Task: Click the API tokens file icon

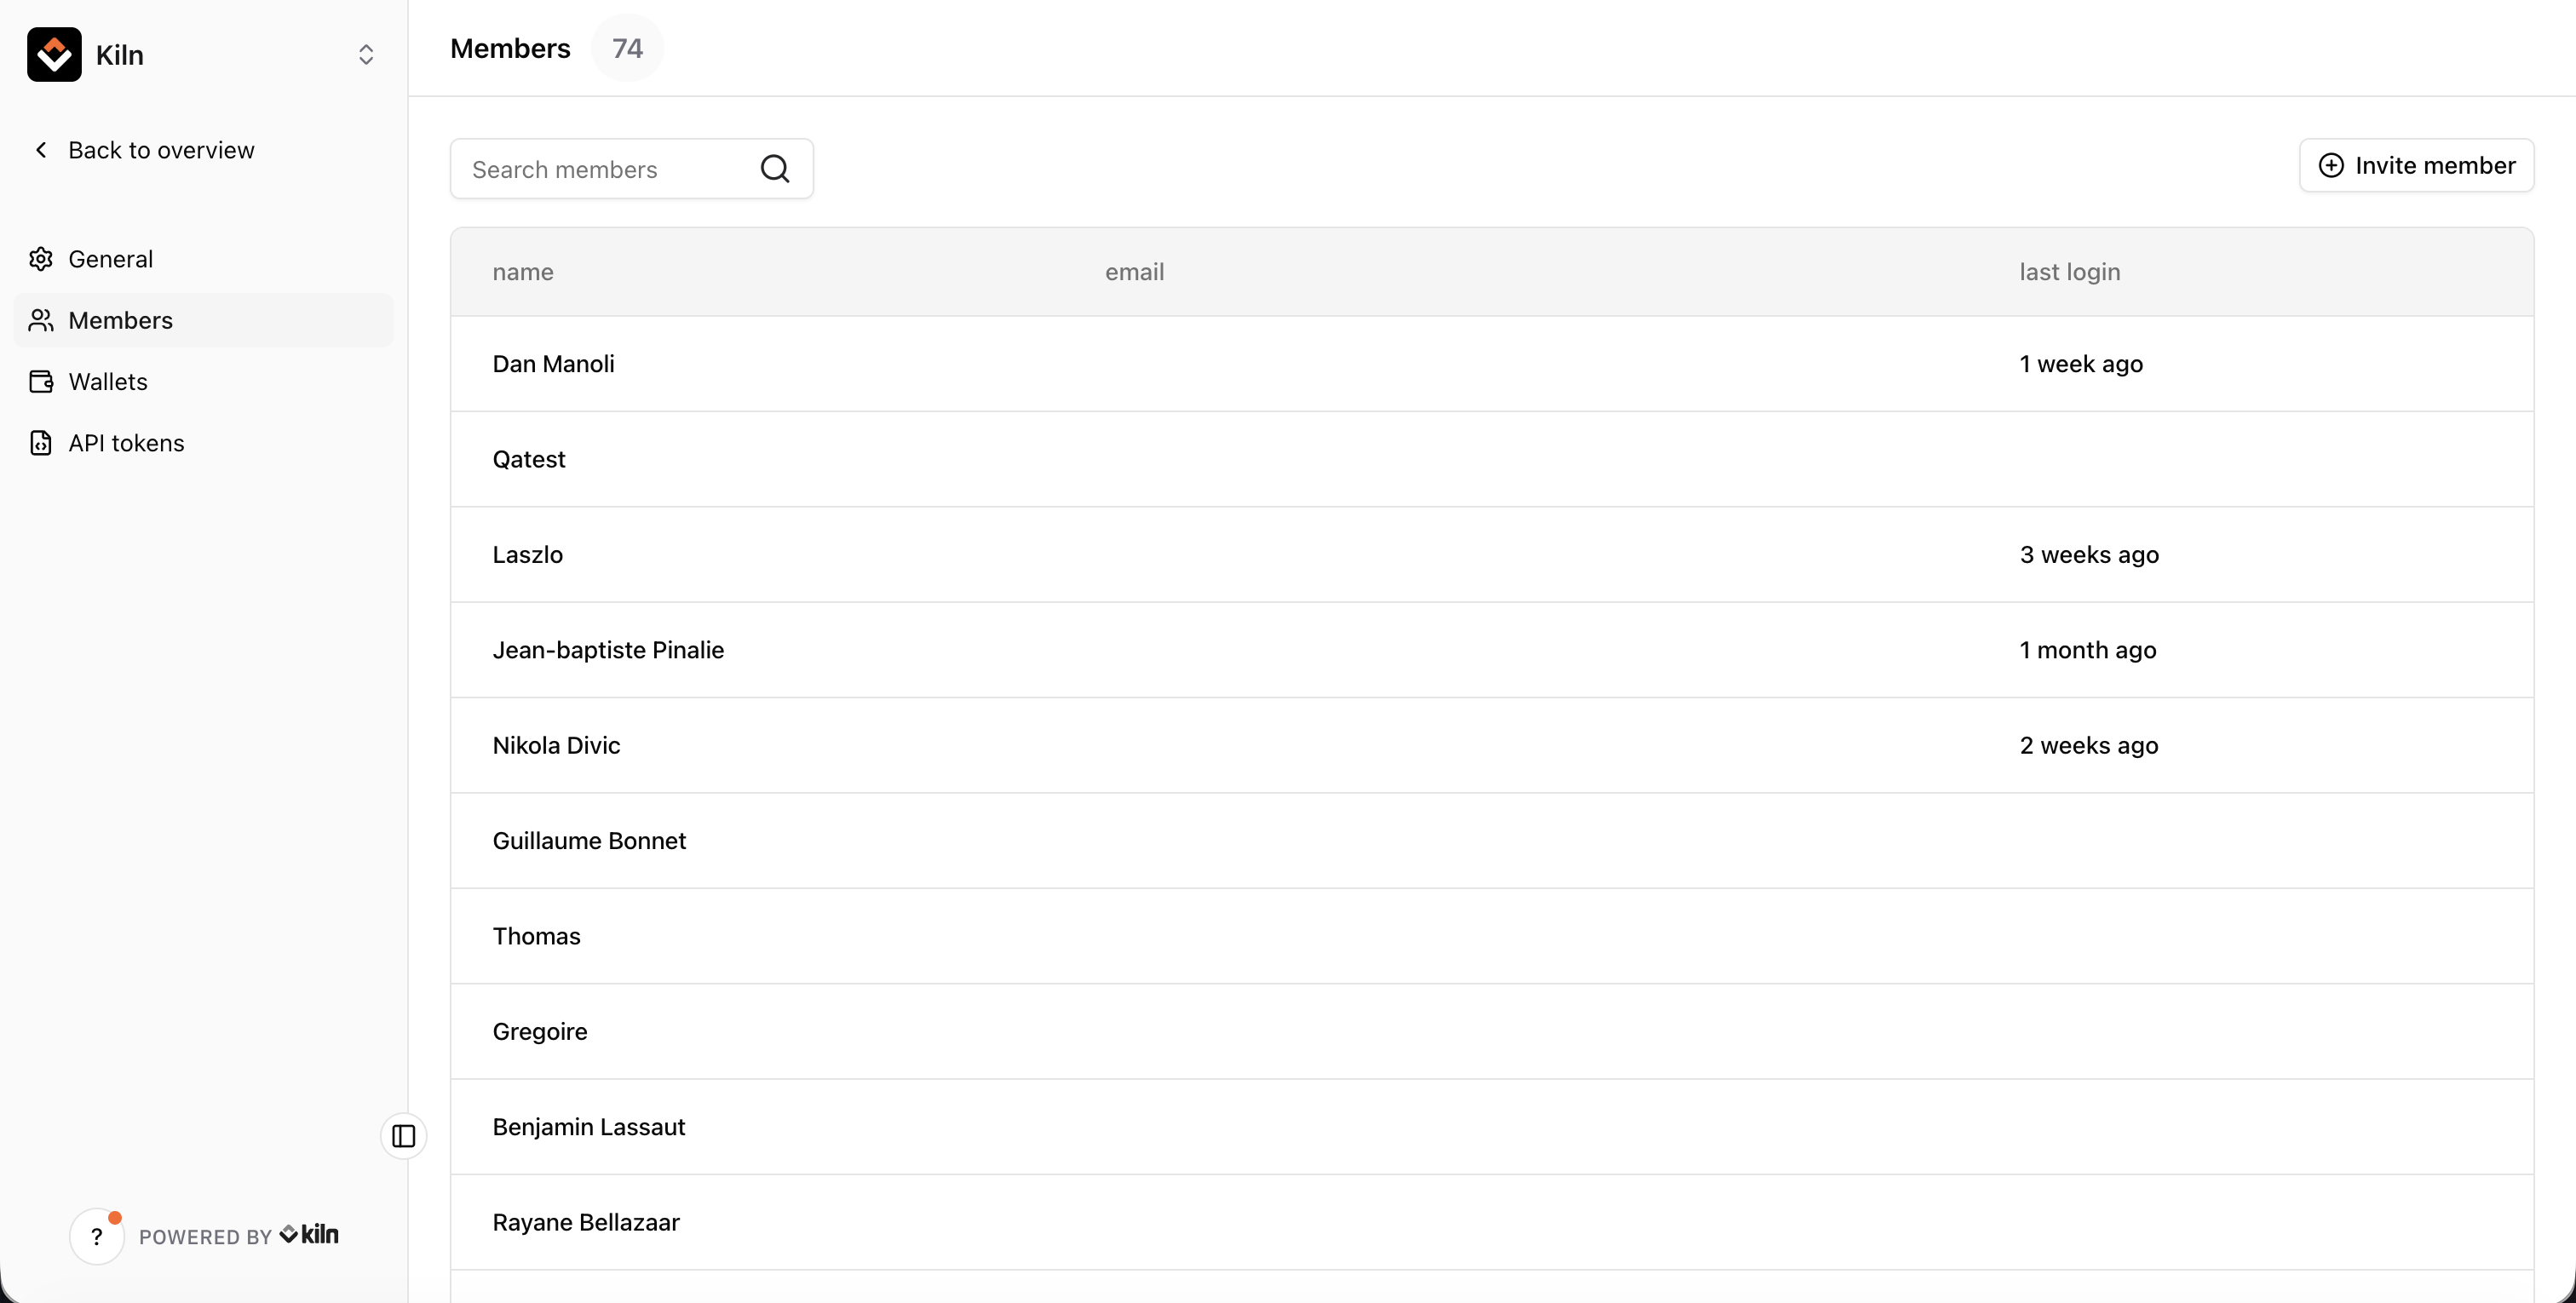Action: pos(41,443)
